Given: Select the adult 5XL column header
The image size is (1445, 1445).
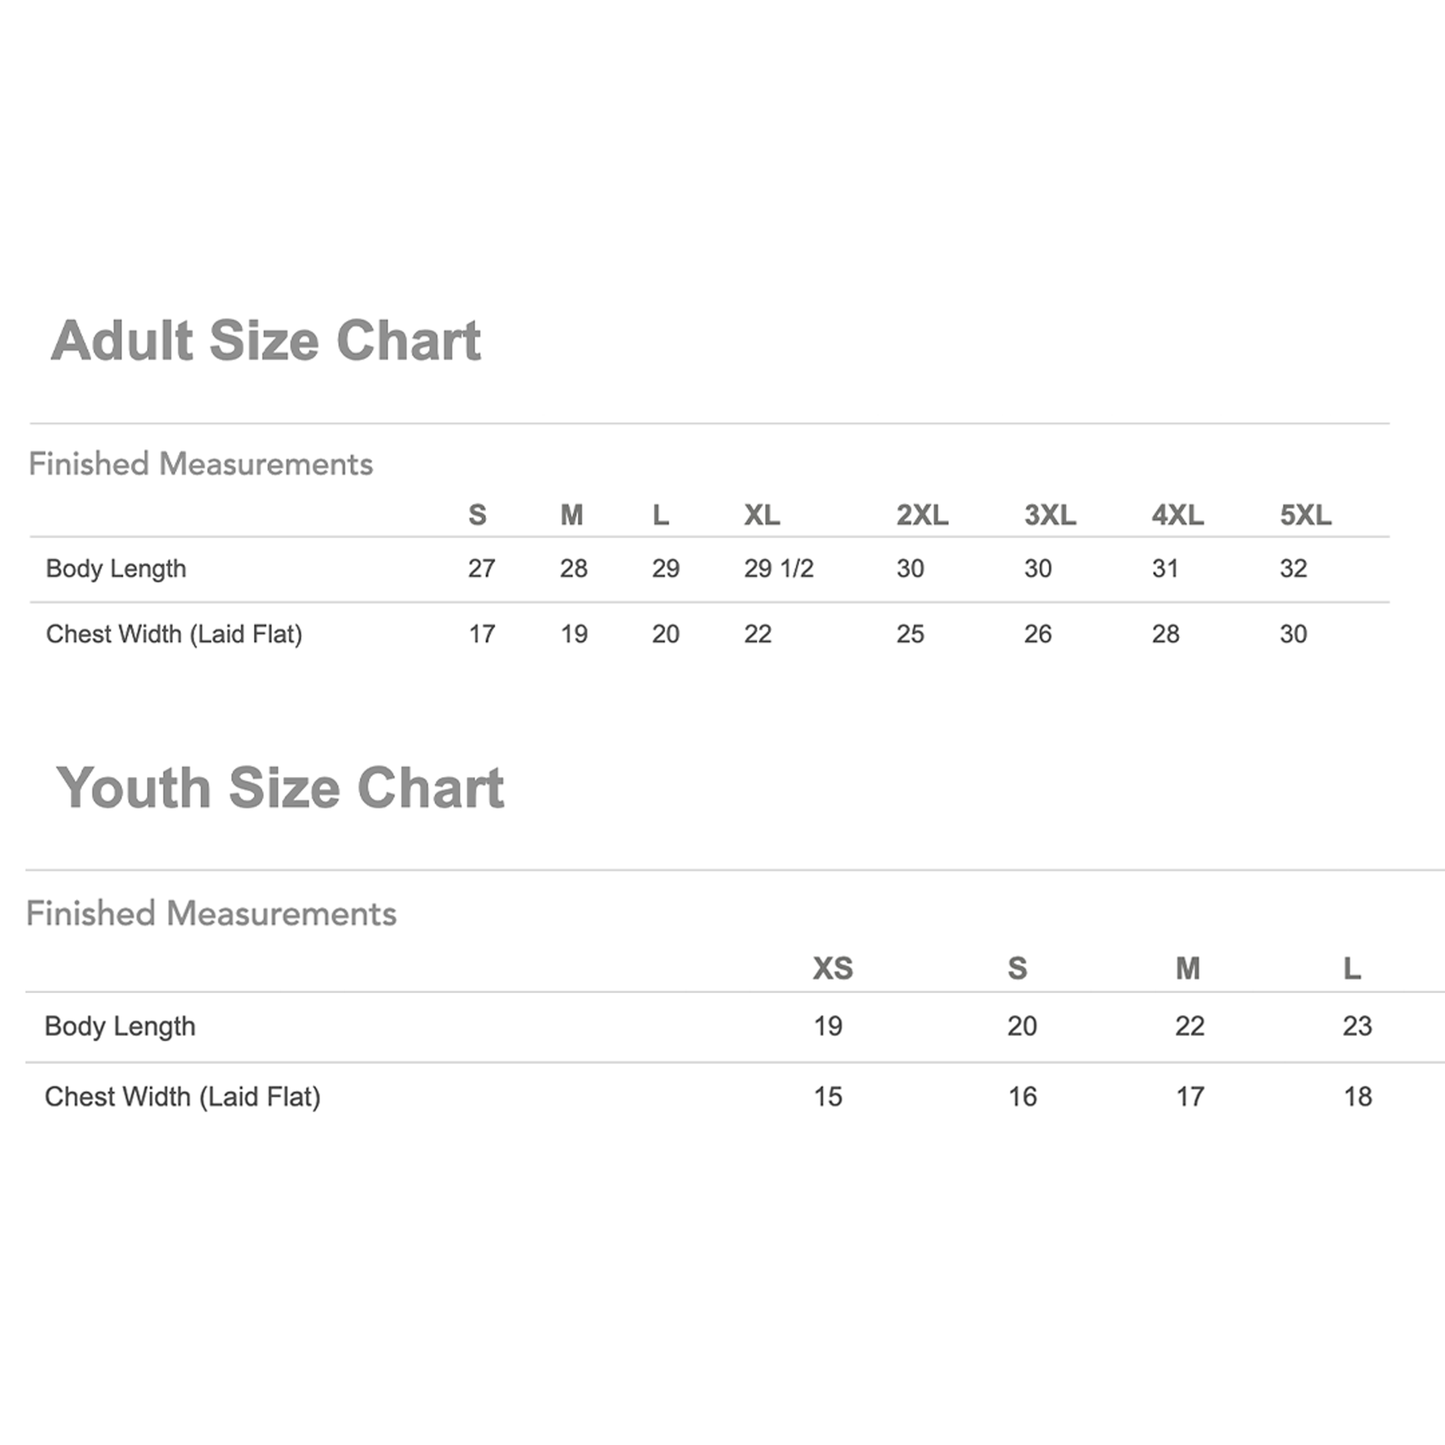Looking at the screenshot, I should click(x=1305, y=515).
